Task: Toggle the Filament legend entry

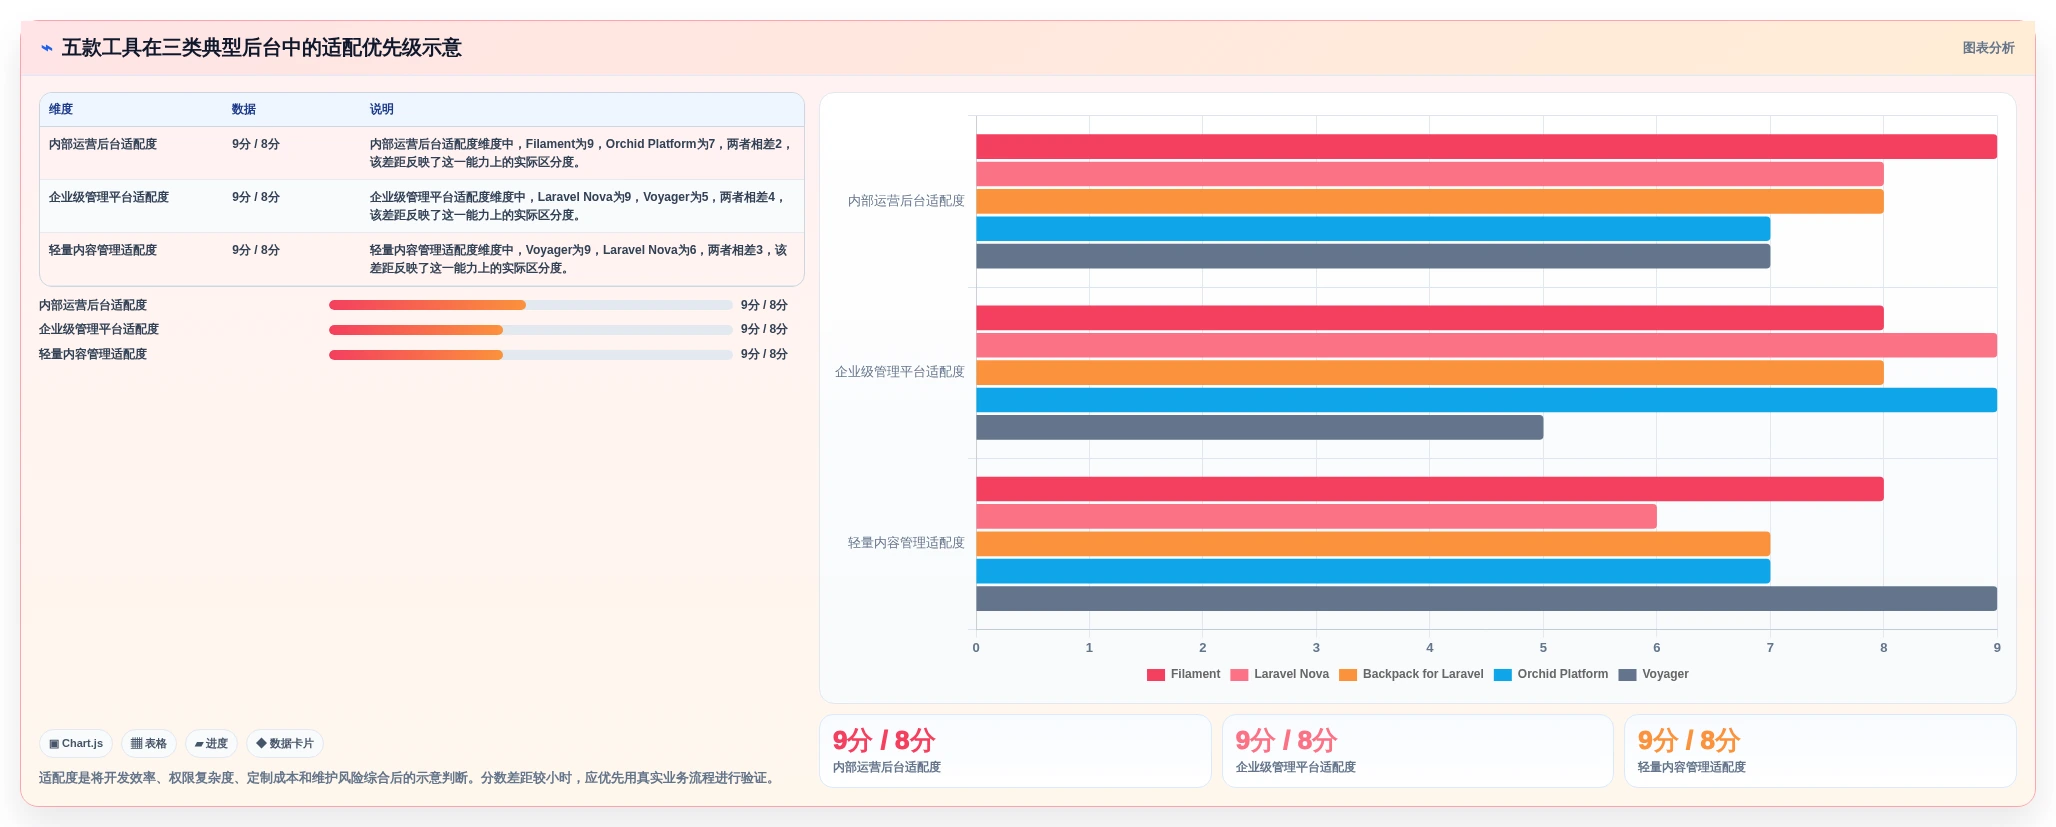Action: (x=1183, y=674)
